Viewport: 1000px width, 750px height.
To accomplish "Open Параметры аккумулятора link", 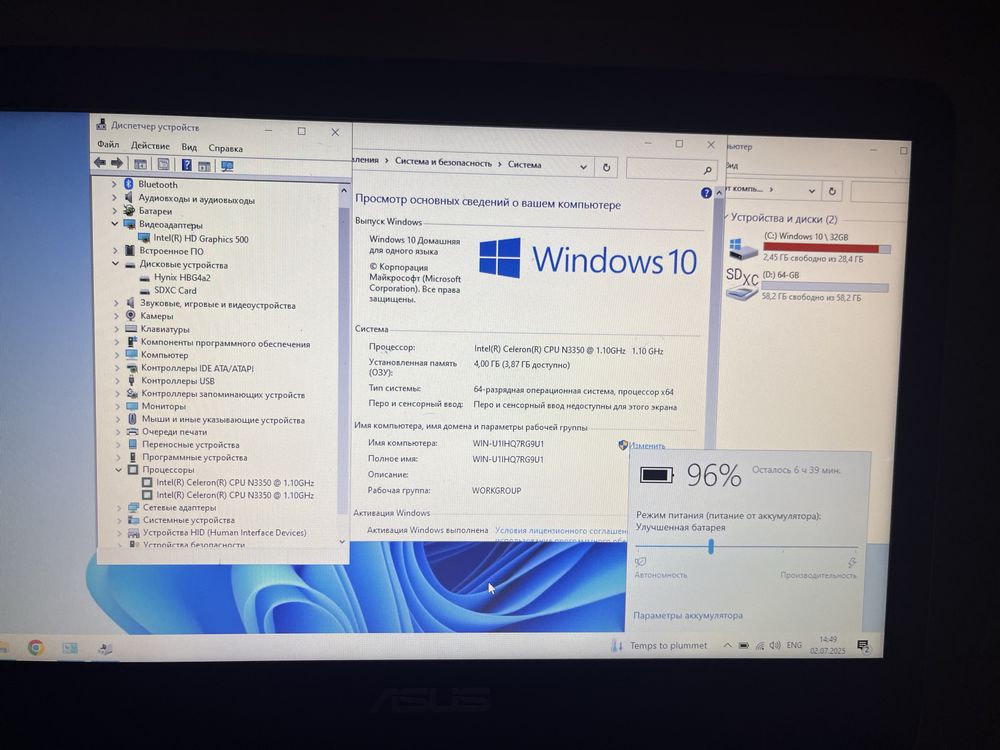I will (688, 615).
